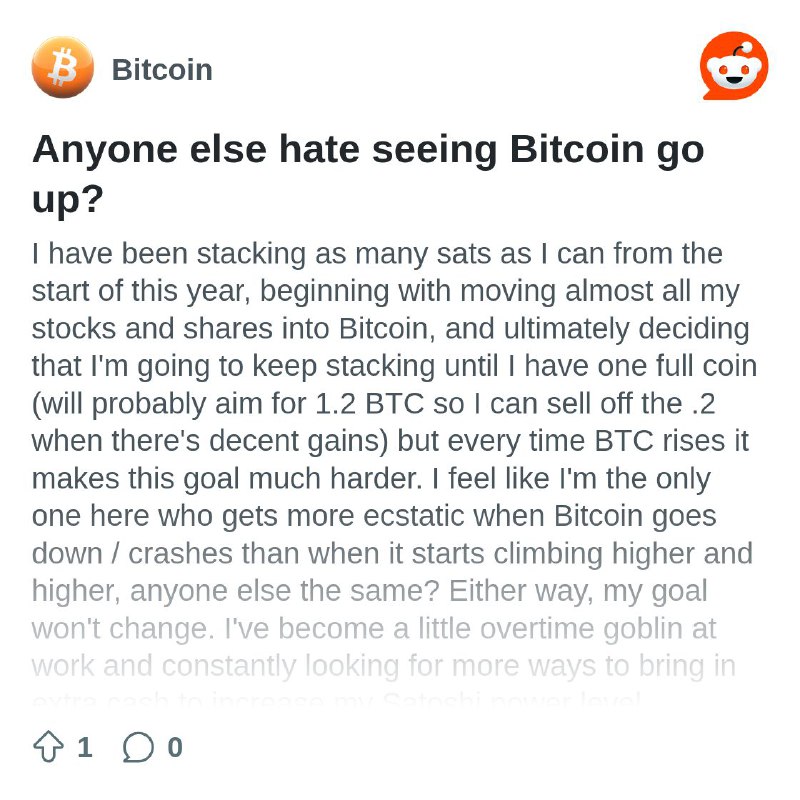The width and height of the screenshot is (800, 800).
Task: Upvote the post with the arrow icon
Action: [x=48, y=747]
